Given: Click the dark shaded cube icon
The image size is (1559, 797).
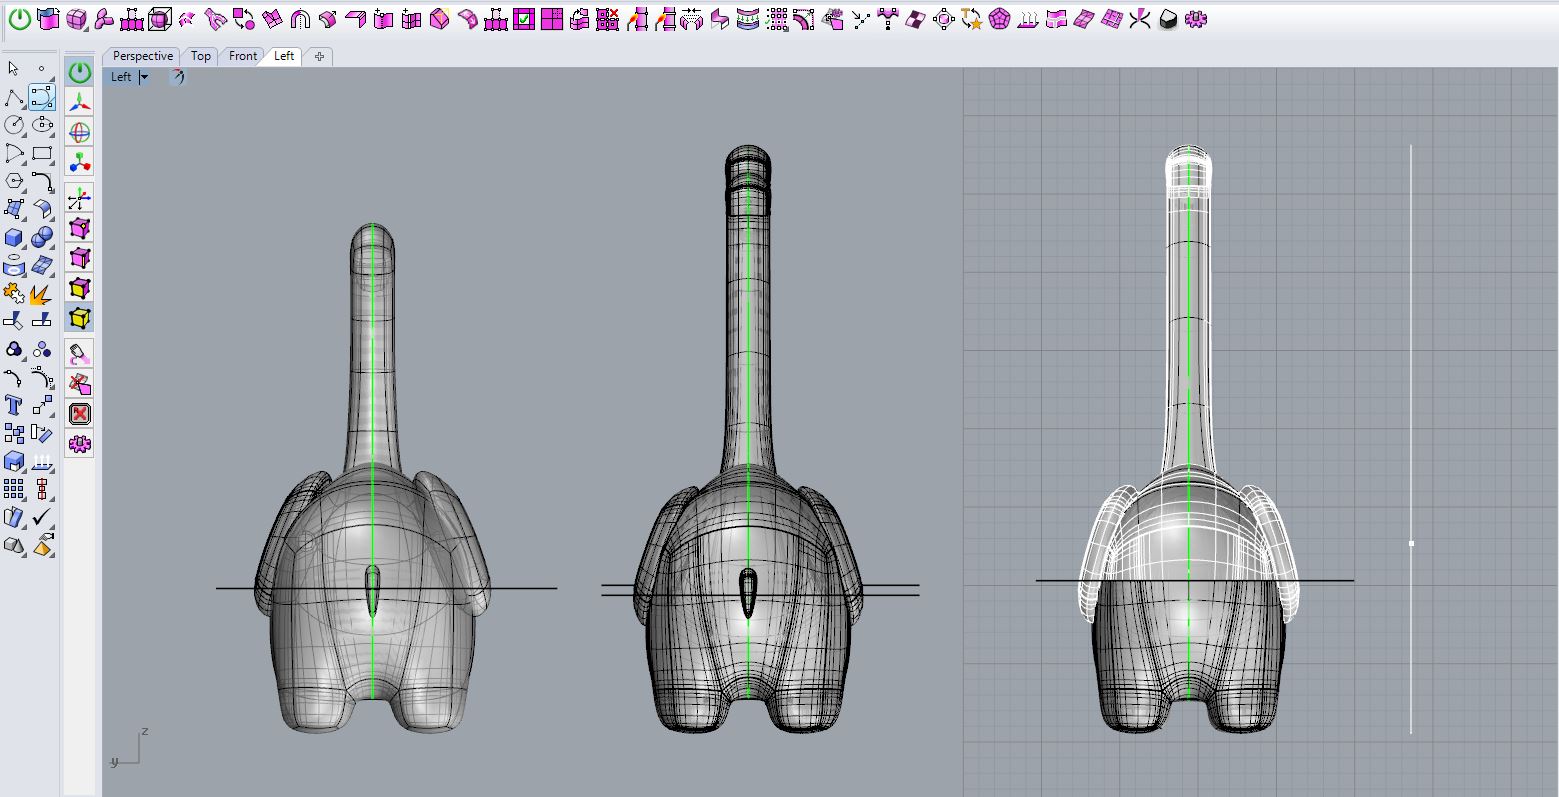Looking at the screenshot, I should 1168,19.
